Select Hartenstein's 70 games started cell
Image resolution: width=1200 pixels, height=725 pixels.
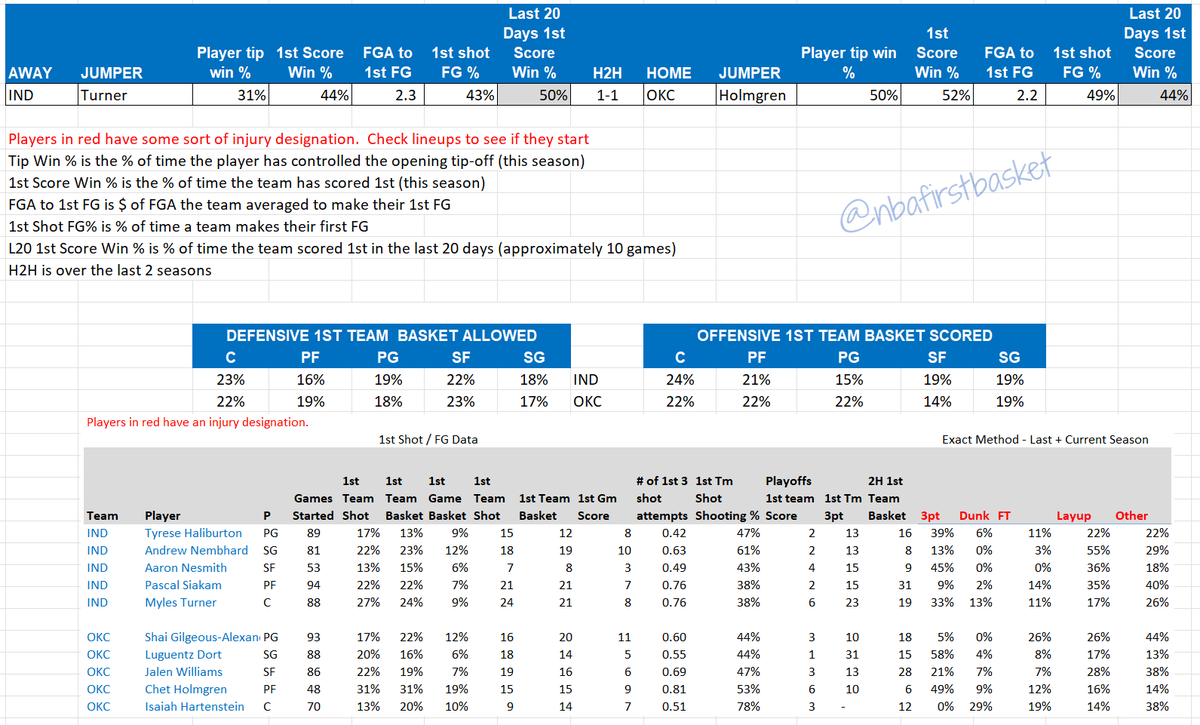tap(313, 706)
